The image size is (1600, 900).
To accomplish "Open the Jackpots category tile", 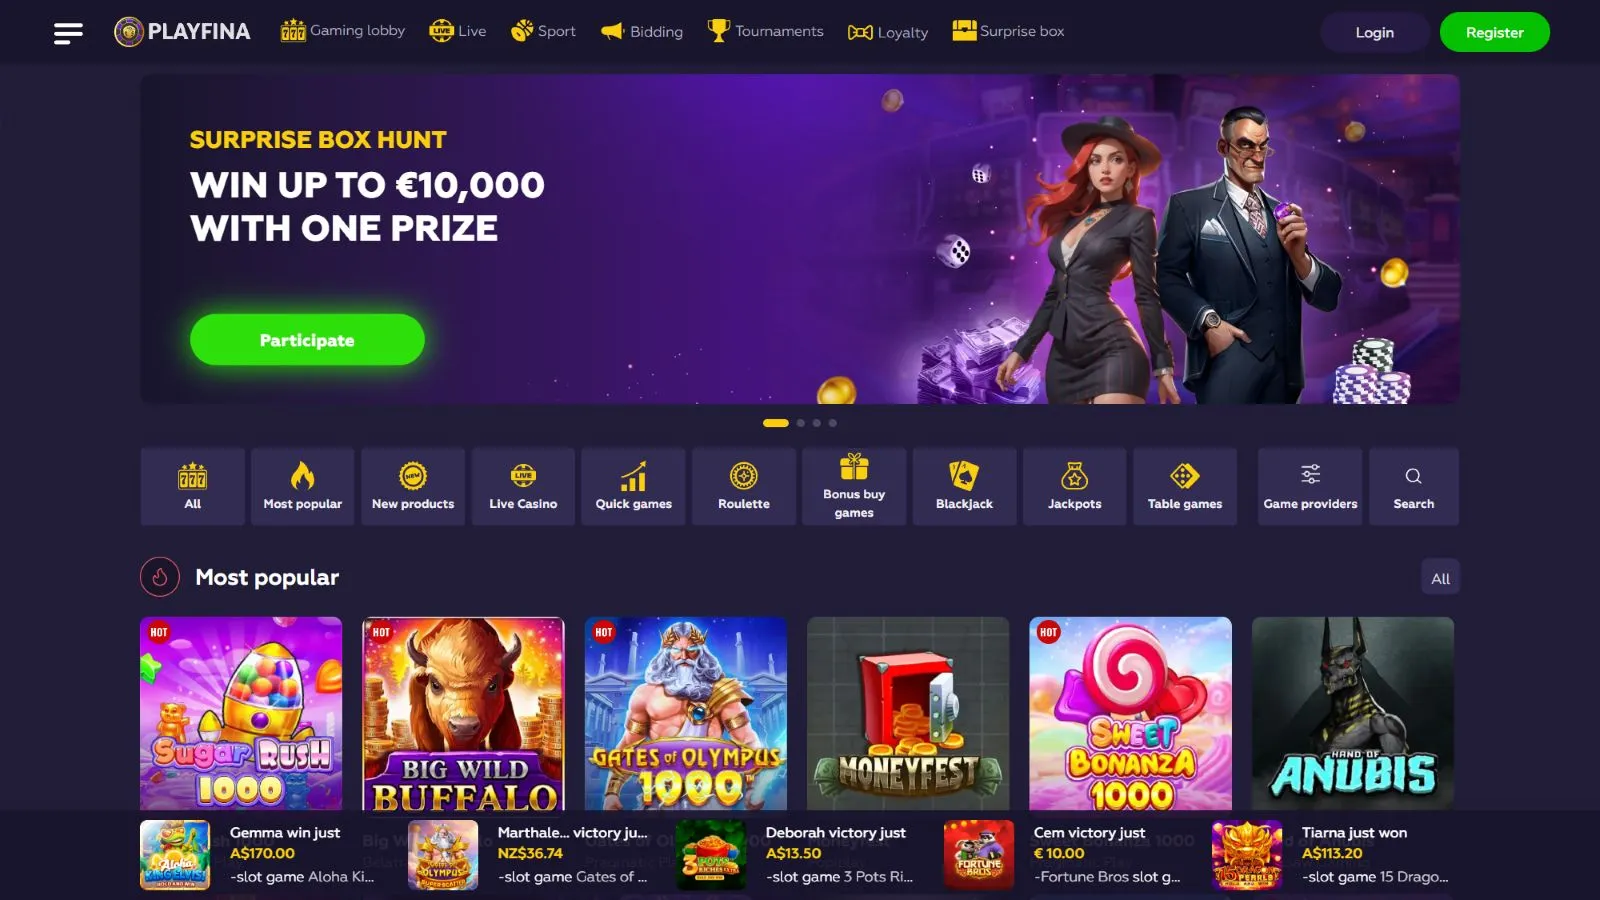I will (1074, 487).
